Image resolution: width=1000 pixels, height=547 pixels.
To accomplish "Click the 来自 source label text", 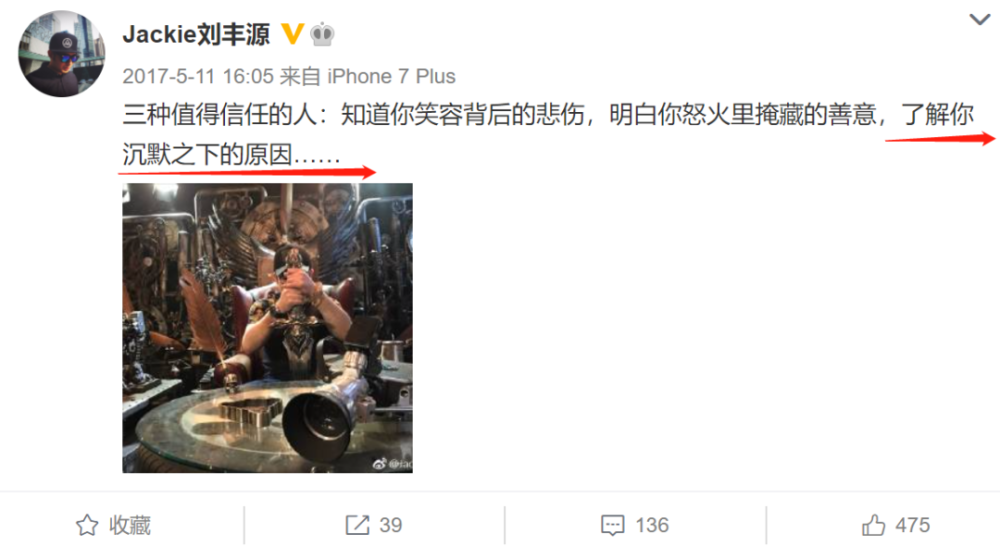I will pos(300,77).
